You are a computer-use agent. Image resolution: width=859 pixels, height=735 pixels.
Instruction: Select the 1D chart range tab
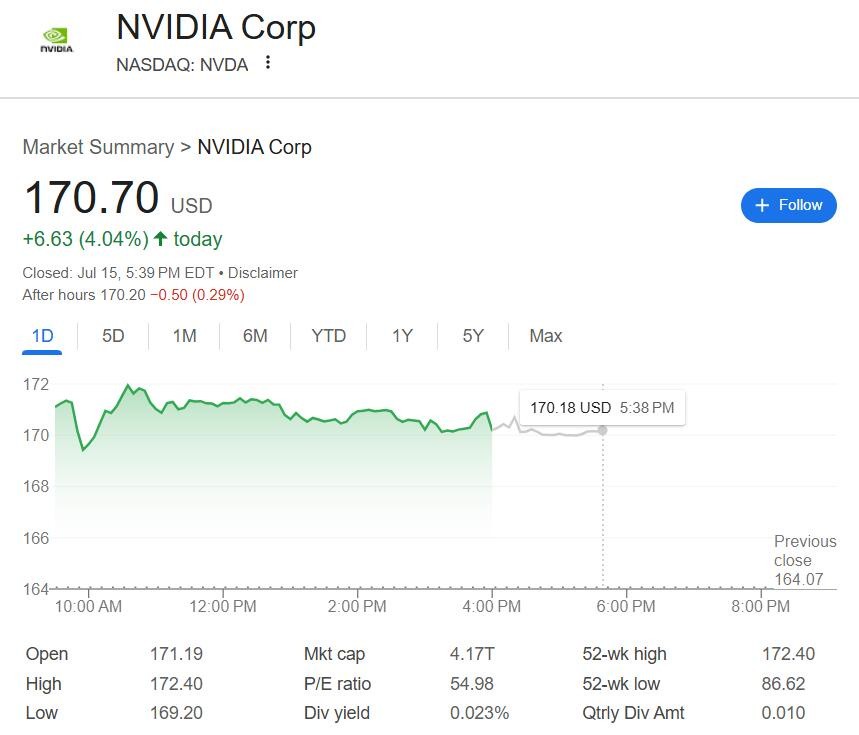pyautogui.click(x=42, y=336)
